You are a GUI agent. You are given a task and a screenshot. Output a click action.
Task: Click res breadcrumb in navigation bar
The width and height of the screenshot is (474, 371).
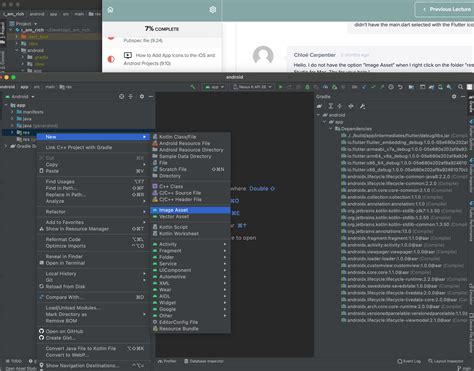pos(66,87)
